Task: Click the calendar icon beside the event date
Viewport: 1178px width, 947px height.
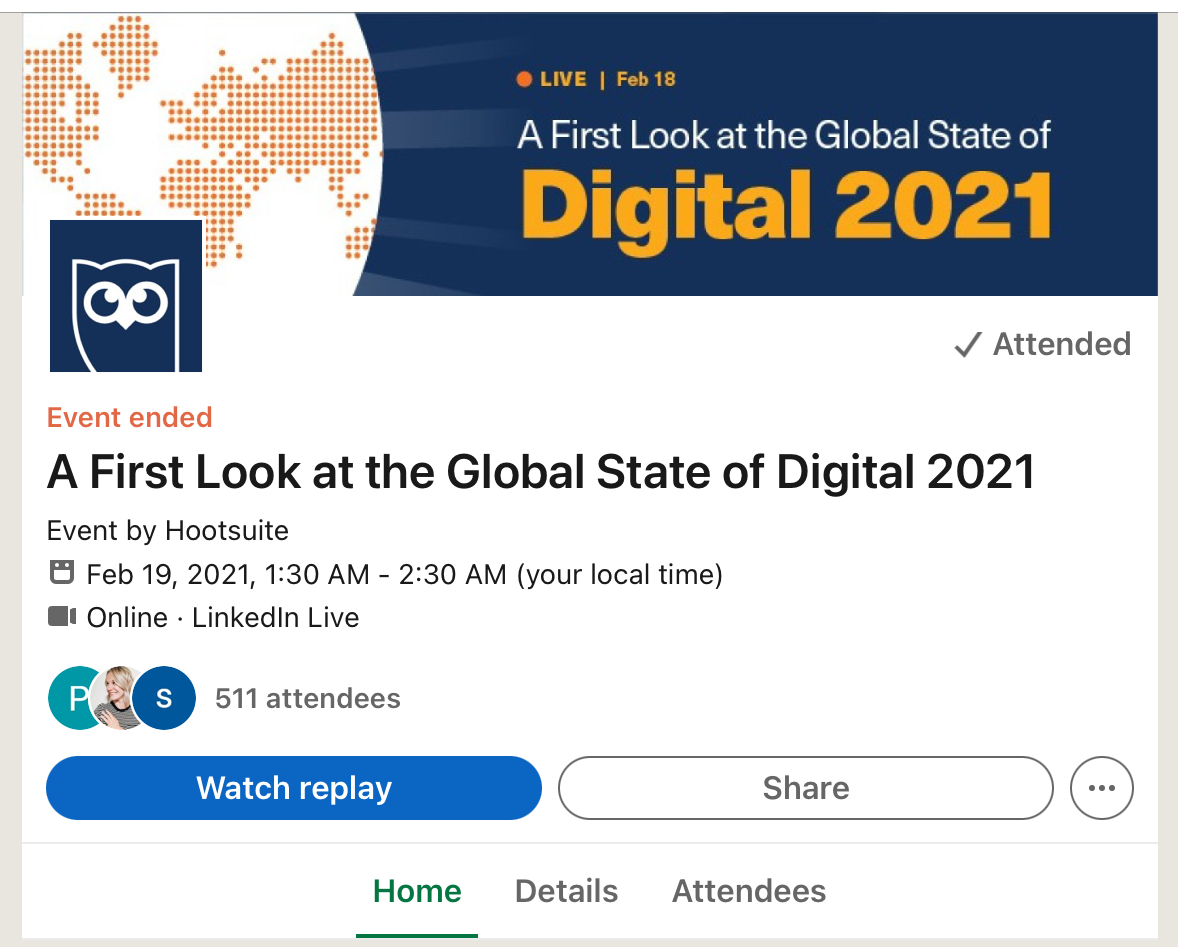Action: (62, 574)
